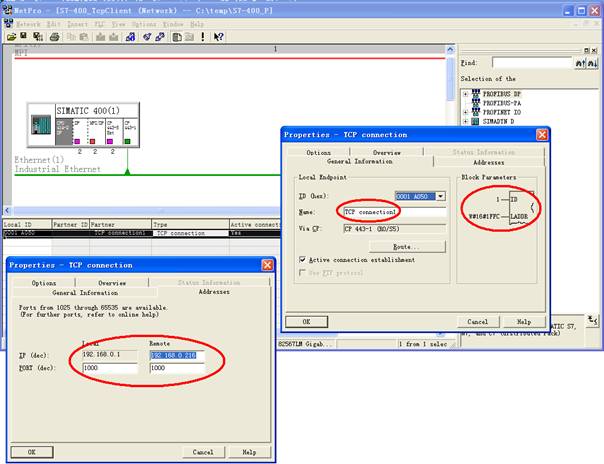The height and width of the screenshot is (464, 604).
Task: Open the Help menu
Action: [x=197, y=24]
